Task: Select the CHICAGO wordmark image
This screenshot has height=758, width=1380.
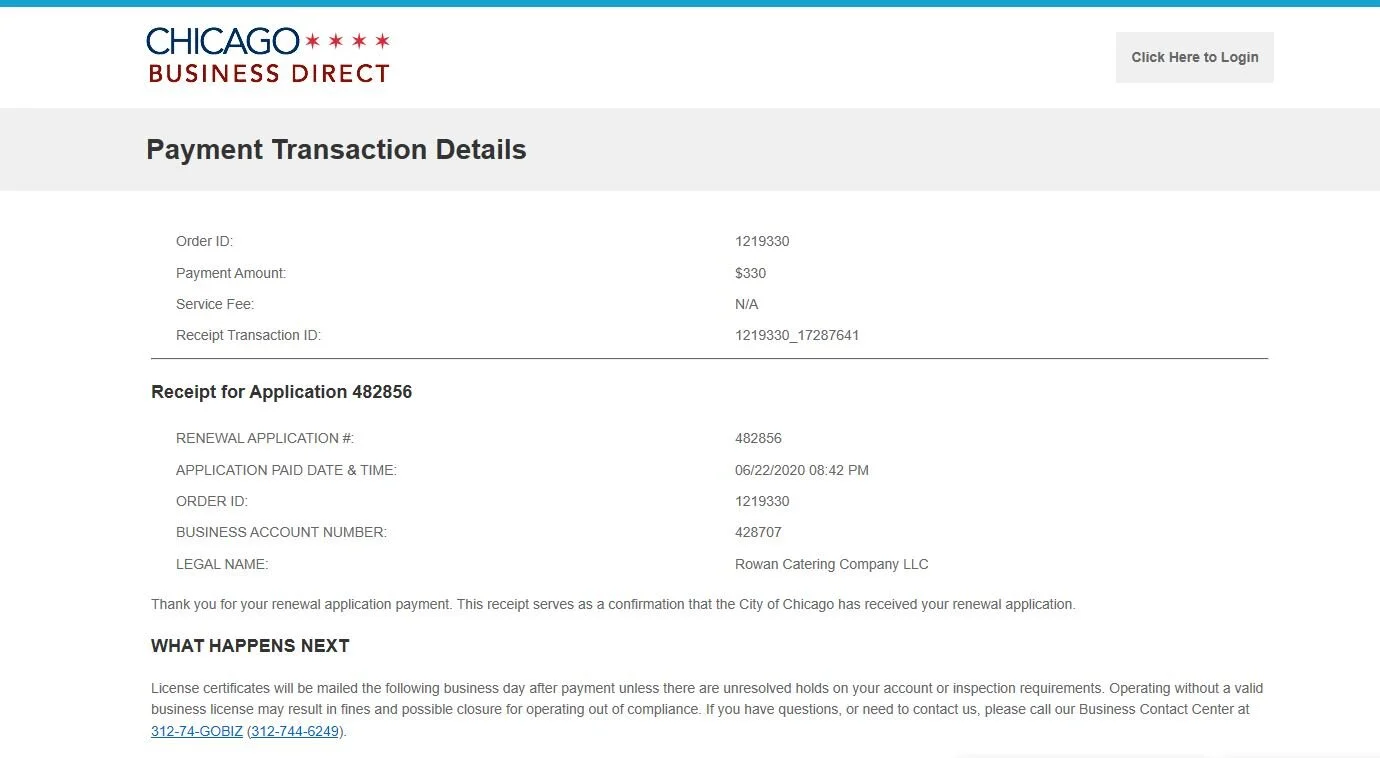Action: click(x=222, y=42)
